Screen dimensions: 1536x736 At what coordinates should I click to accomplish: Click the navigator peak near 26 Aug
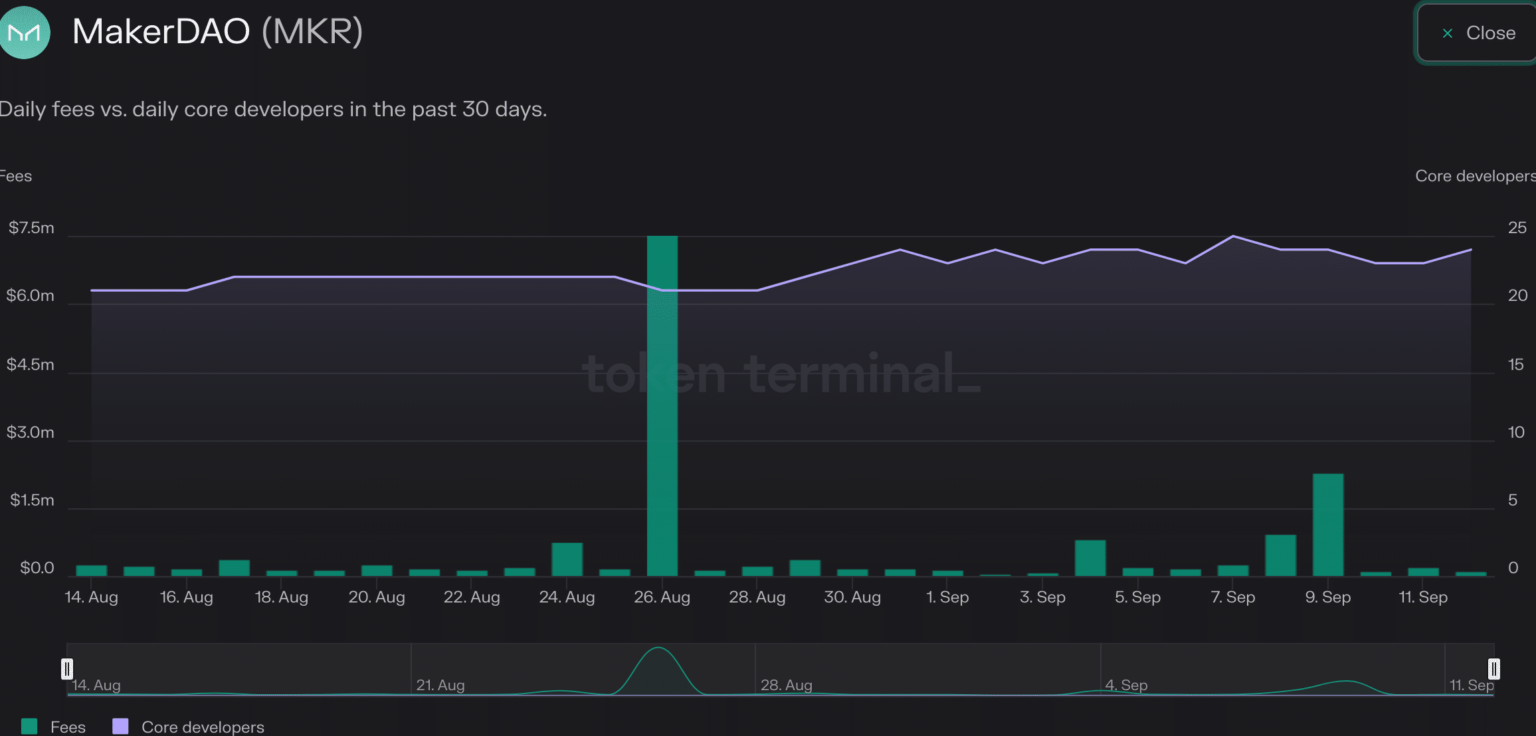[657, 652]
